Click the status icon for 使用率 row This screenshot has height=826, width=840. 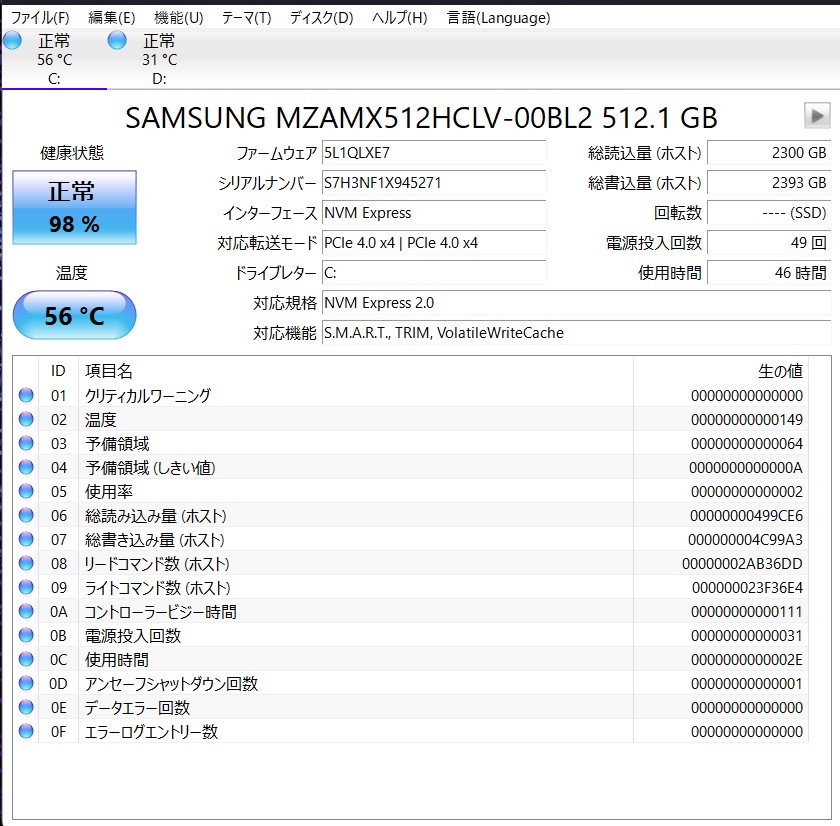click(26, 491)
